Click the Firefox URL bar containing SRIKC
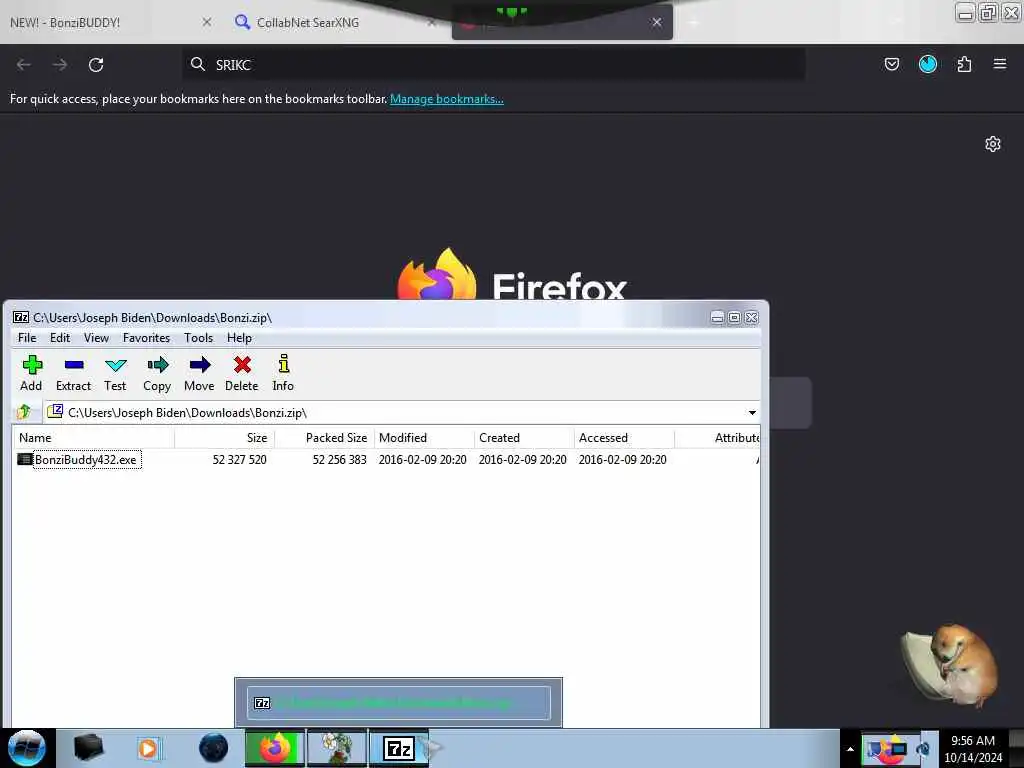Viewport: 1024px width, 768px height. click(x=494, y=65)
